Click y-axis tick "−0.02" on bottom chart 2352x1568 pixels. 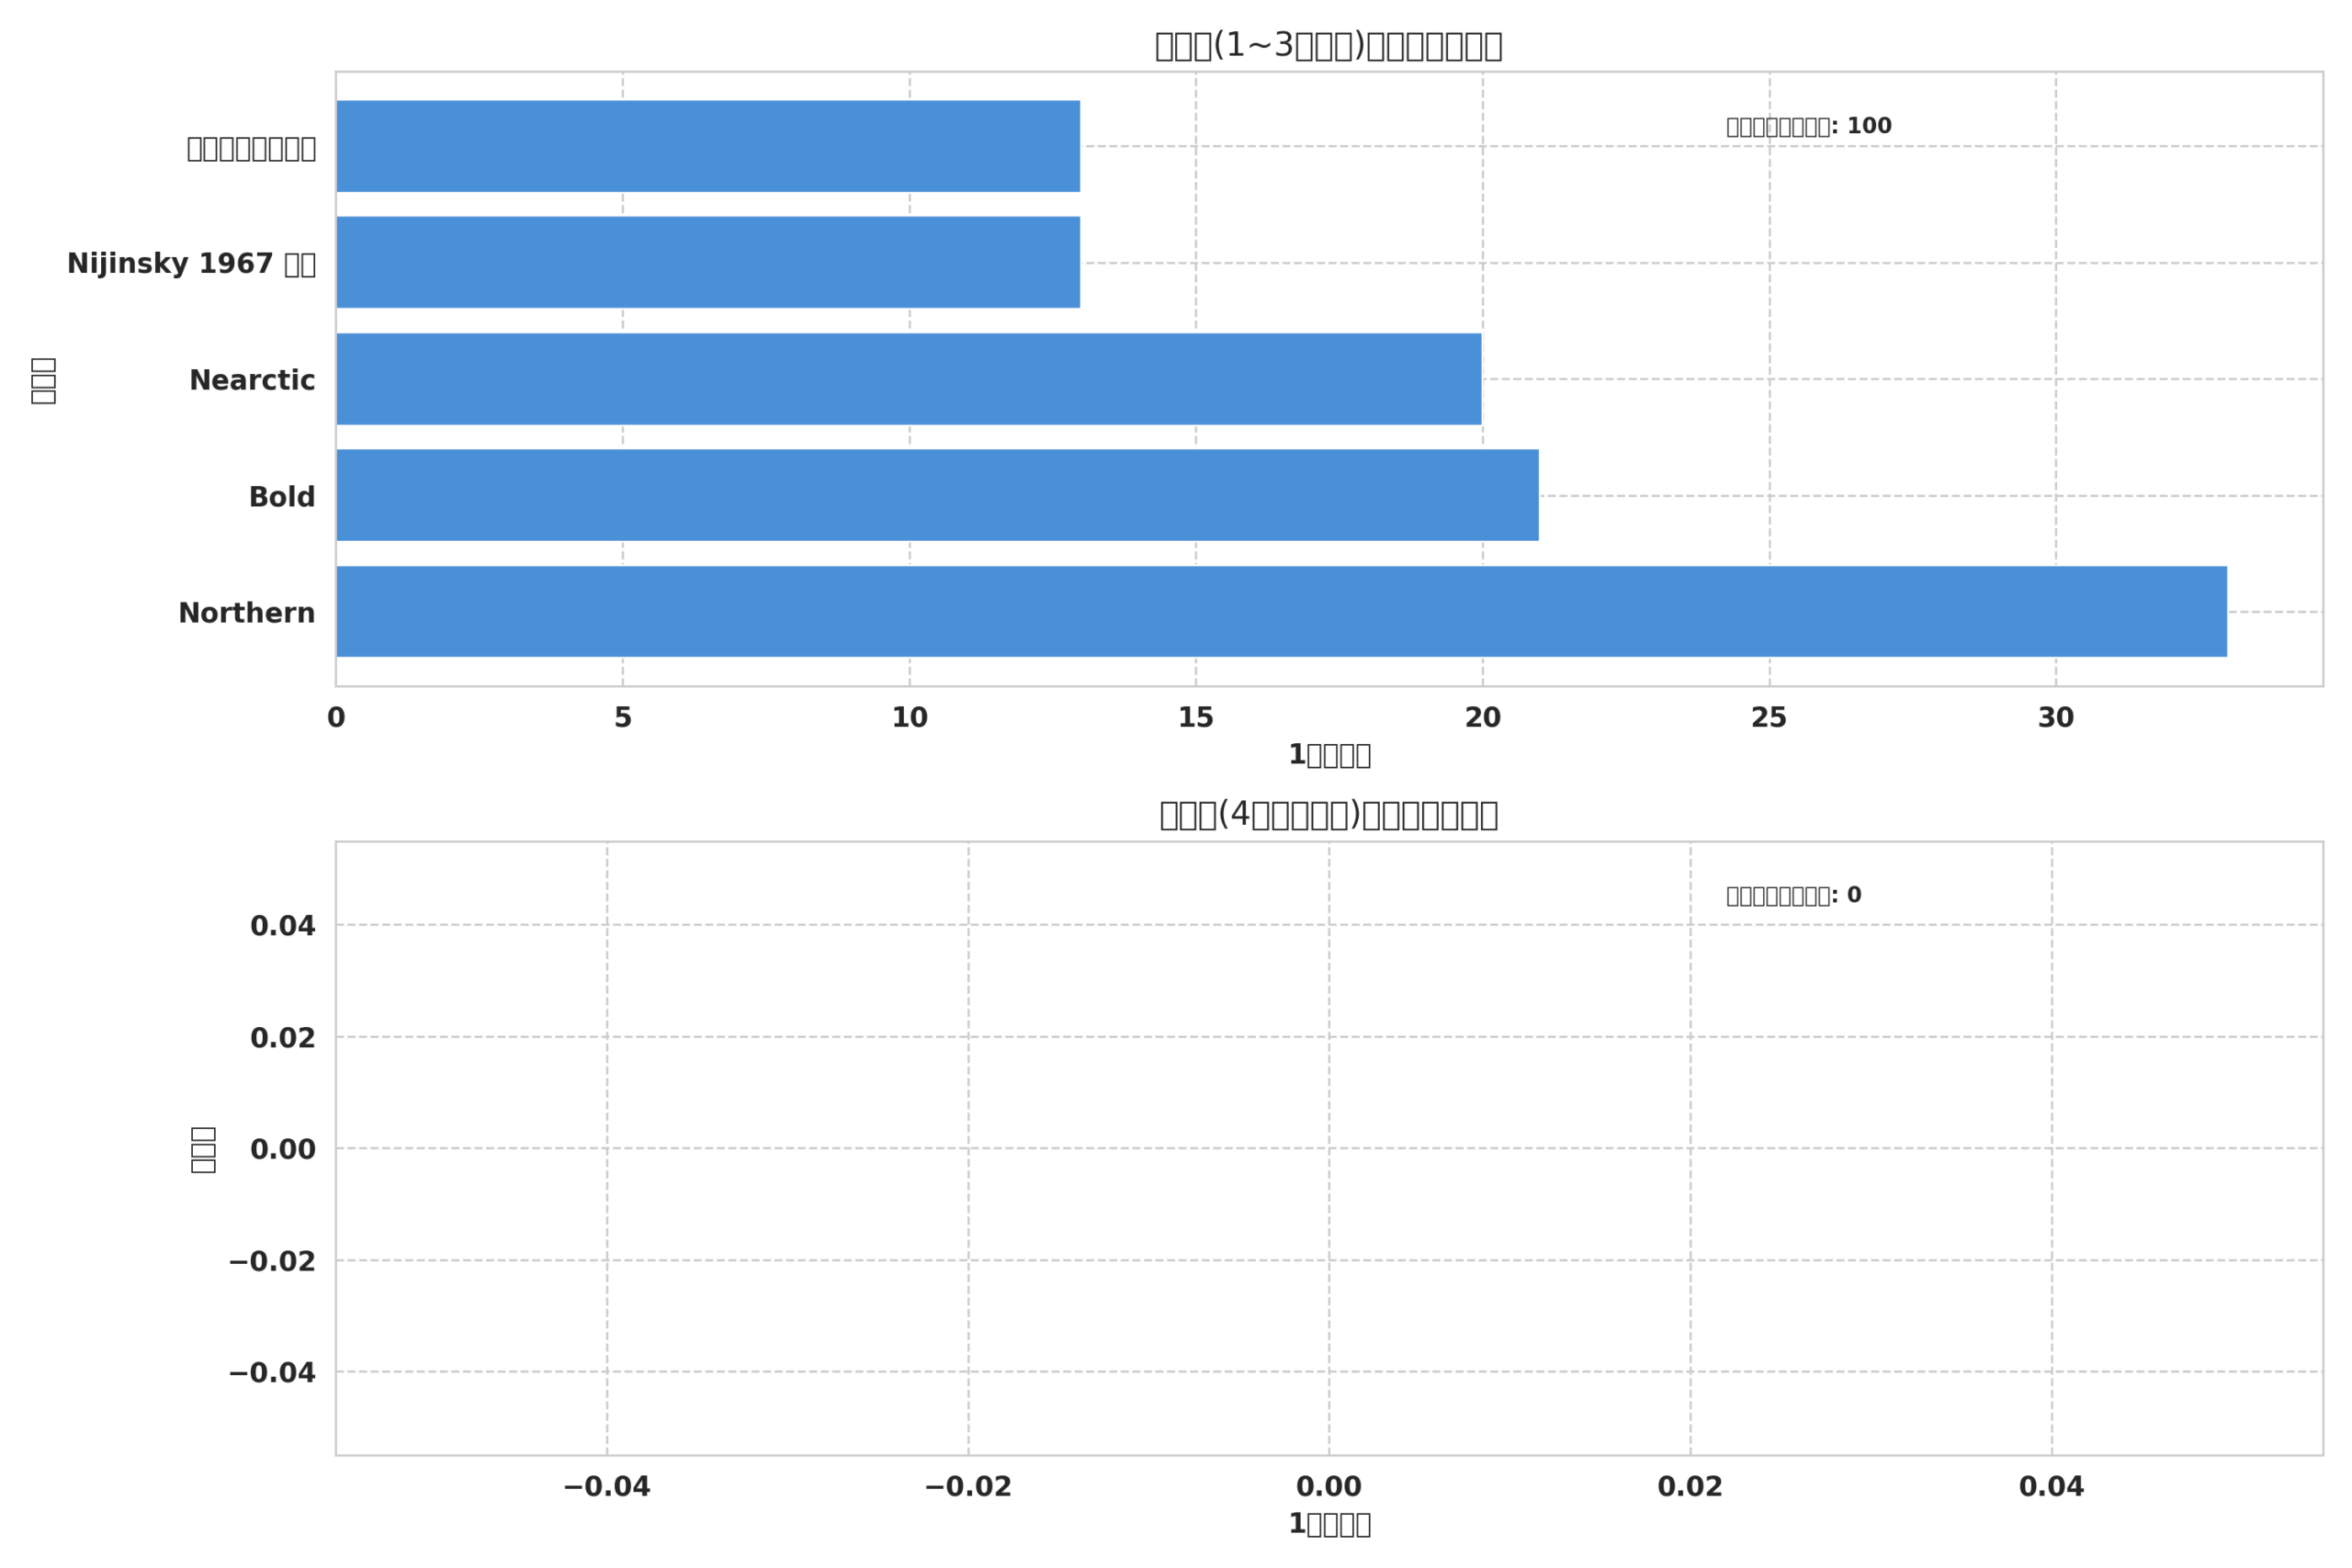[x=272, y=1262]
